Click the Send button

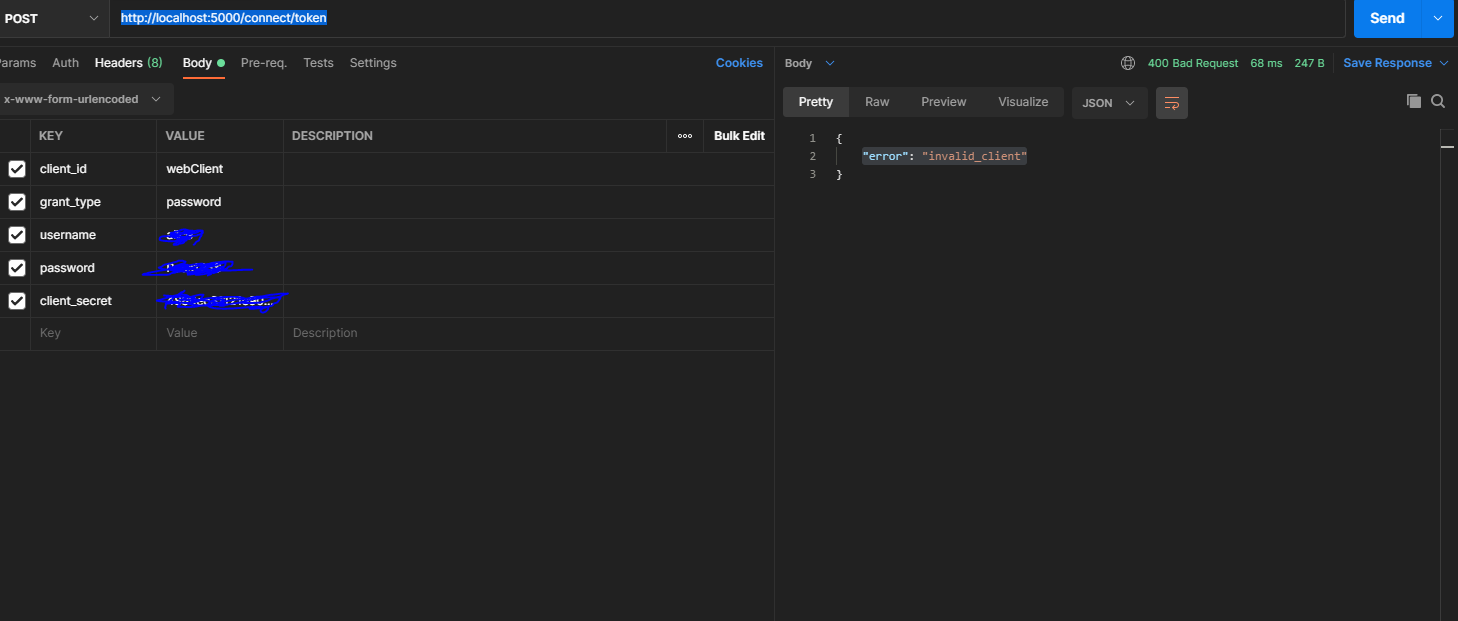click(x=1387, y=18)
